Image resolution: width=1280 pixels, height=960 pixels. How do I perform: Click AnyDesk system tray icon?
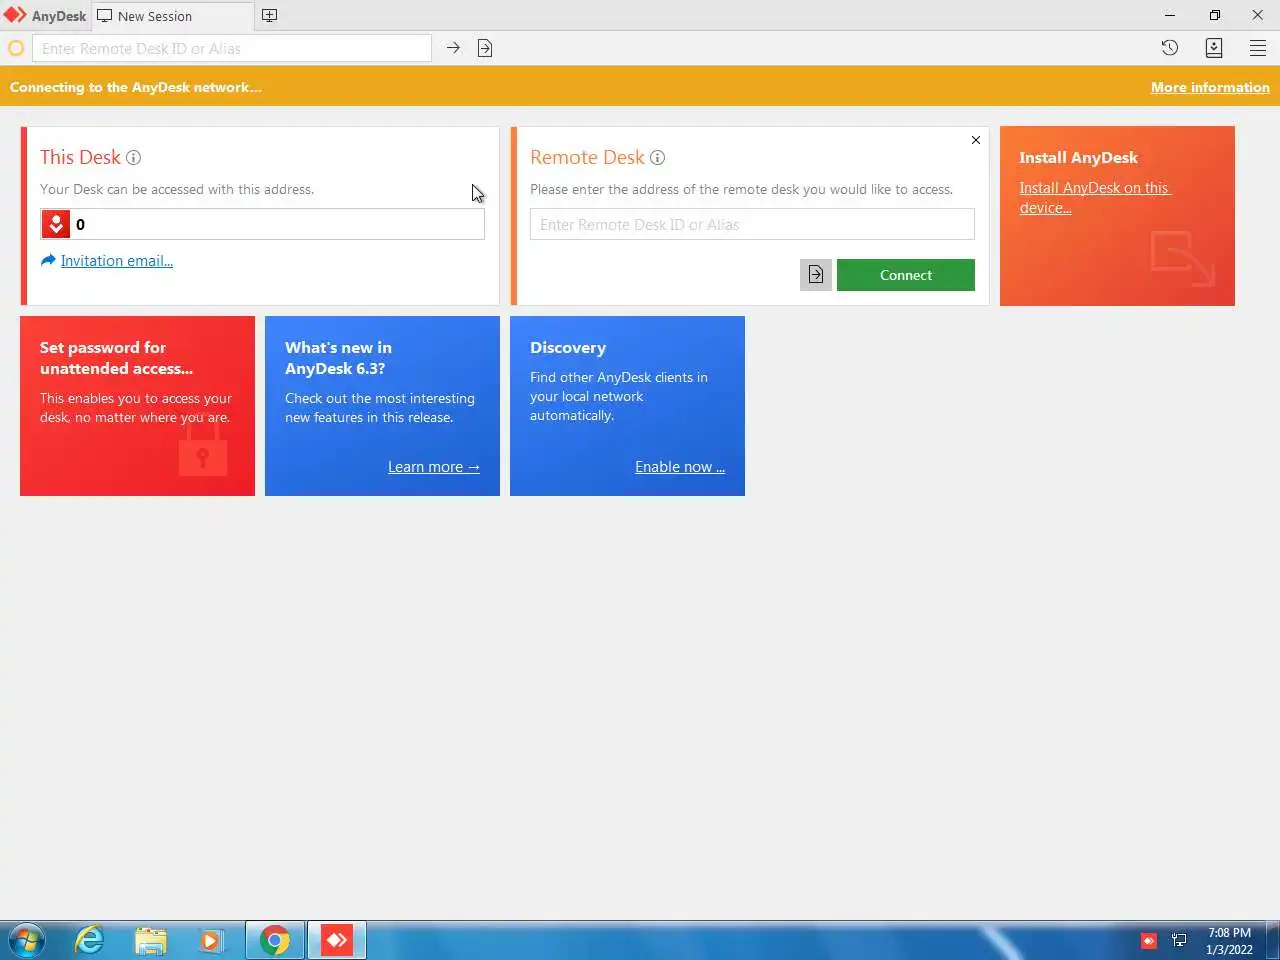click(1149, 941)
